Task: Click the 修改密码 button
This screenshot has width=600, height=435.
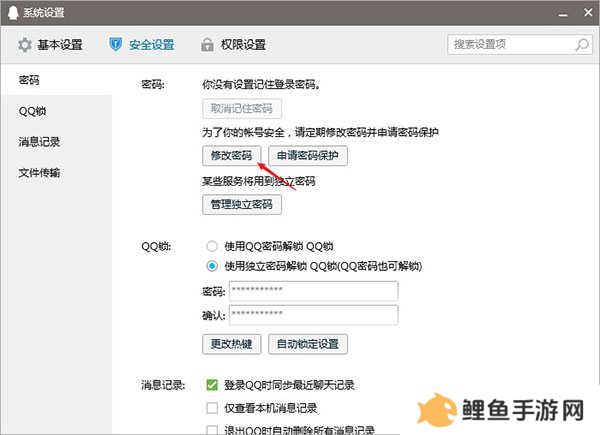Action: pyautogui.click(x=232, y=156)
